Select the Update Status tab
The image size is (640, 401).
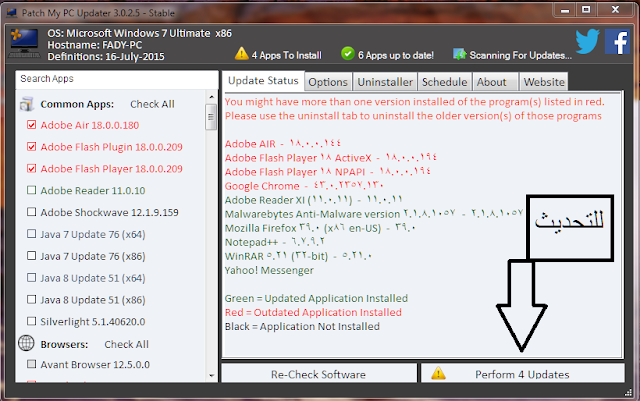[263, 81]
